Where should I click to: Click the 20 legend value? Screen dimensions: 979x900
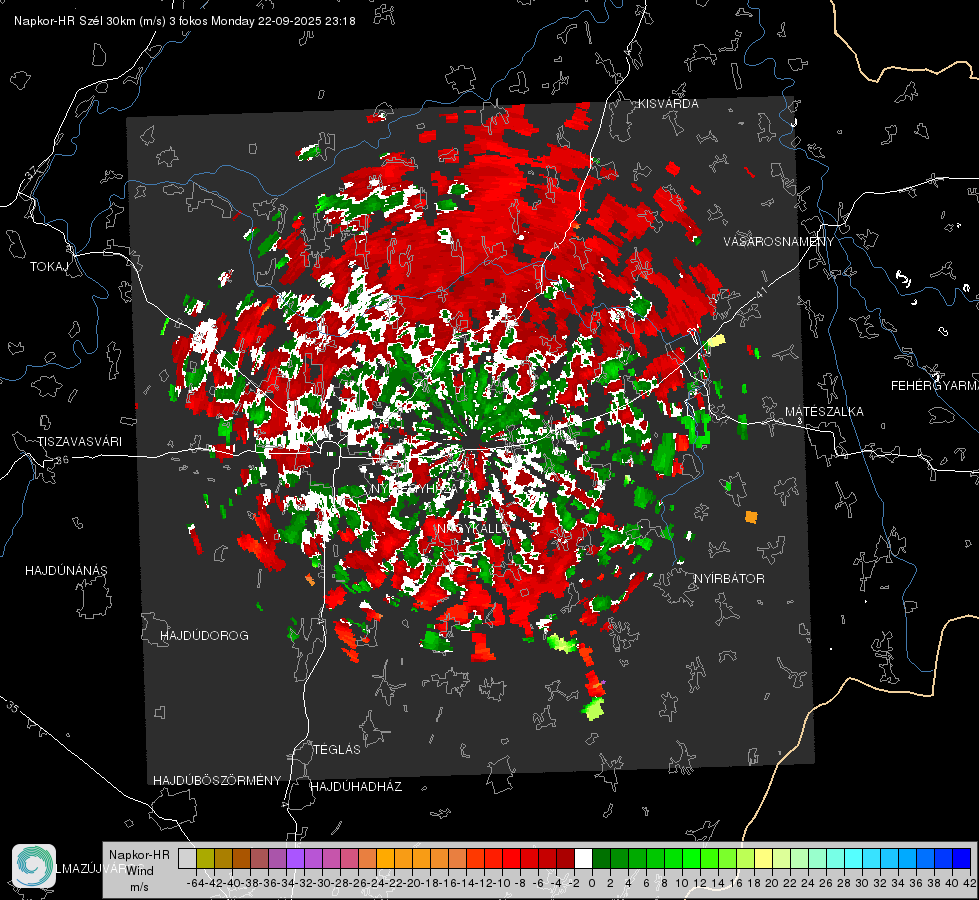click(772, 883)
